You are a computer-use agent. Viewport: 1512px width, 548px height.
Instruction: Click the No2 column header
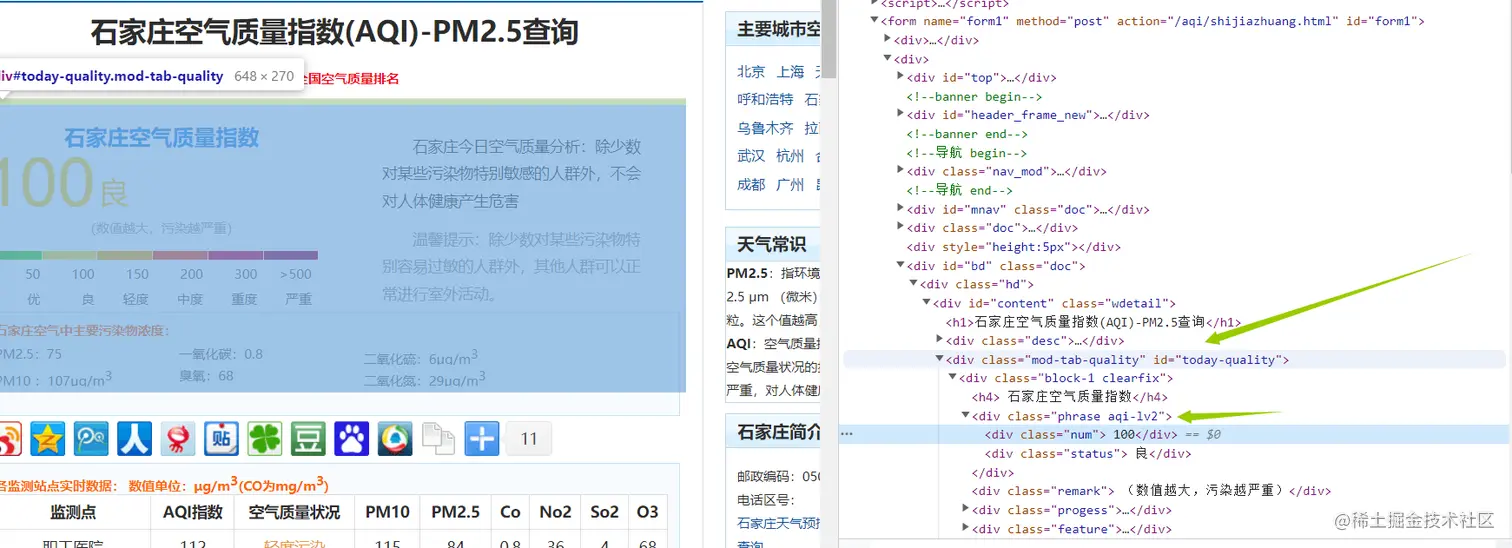555,512
